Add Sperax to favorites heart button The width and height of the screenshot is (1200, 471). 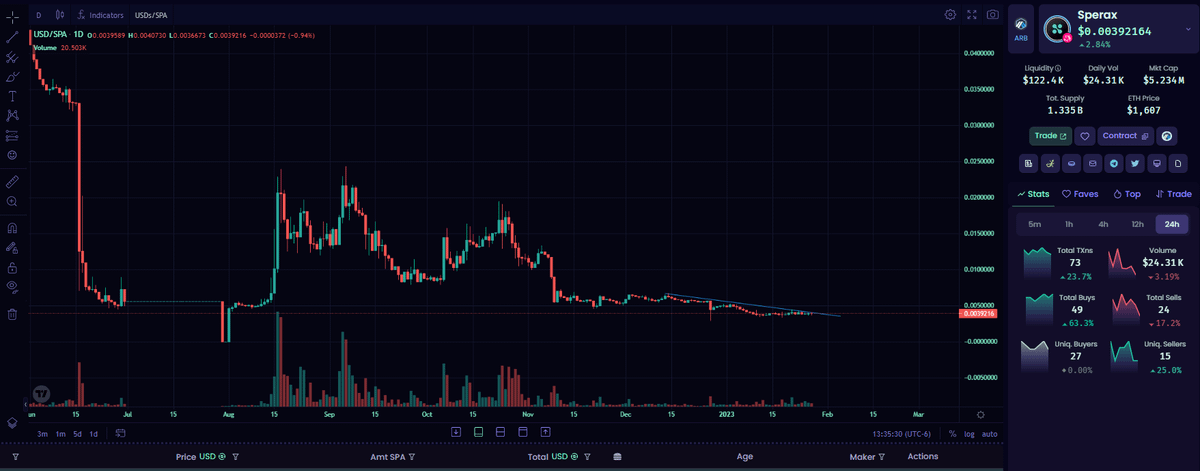[x=1085, y=136]
